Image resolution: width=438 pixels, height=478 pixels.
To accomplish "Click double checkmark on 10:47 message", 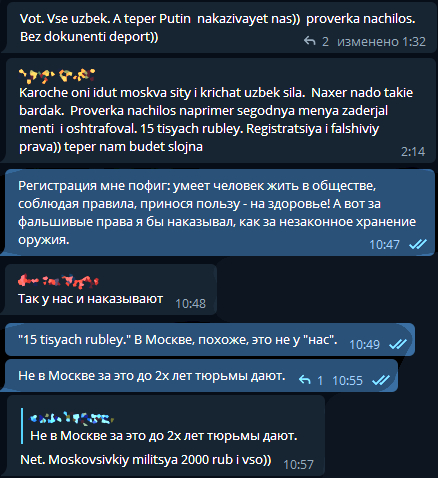I will click(x=418, y=245).
